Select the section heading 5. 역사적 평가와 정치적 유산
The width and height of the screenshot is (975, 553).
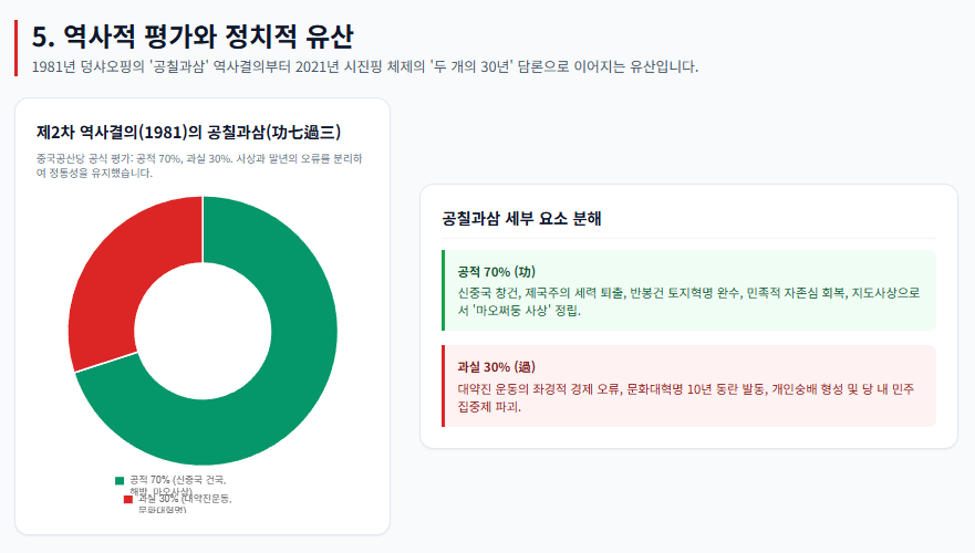click(x=192, y=37)
